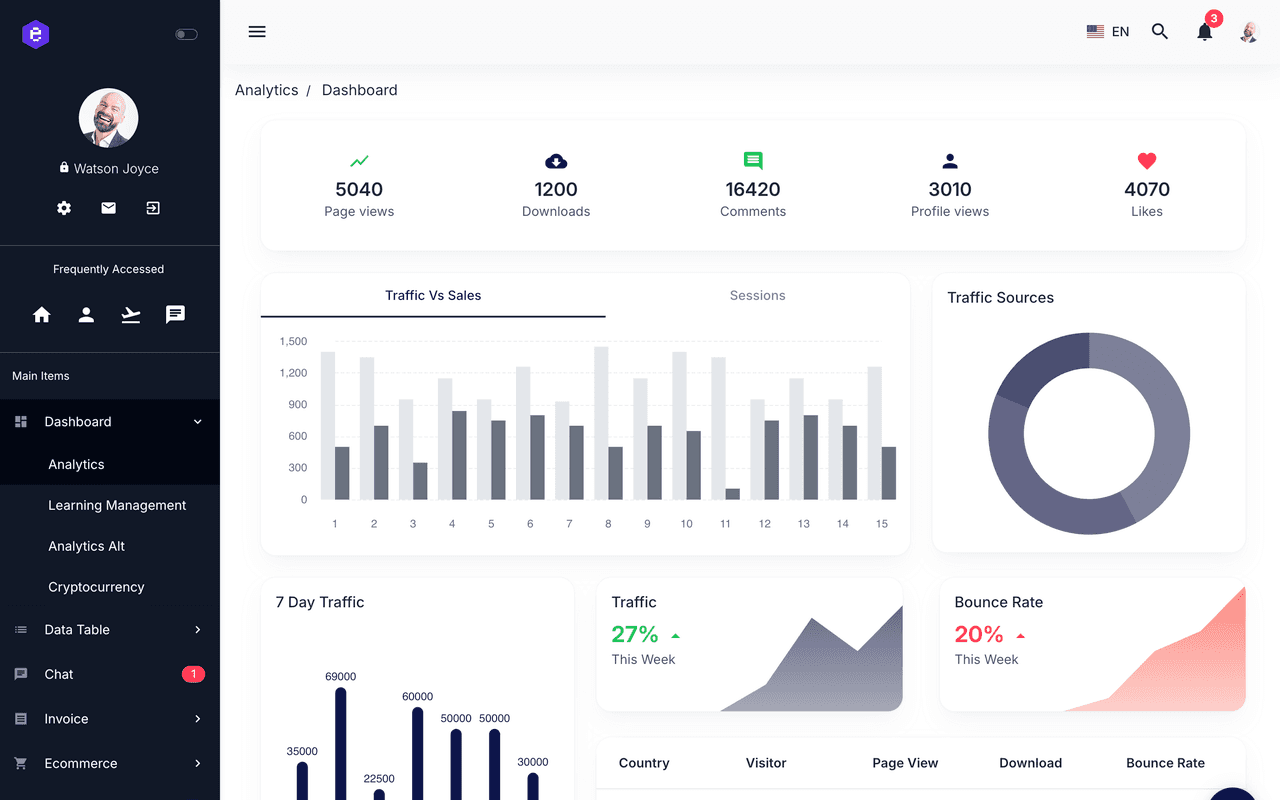Click the Data Table list icon

[21, 630]
